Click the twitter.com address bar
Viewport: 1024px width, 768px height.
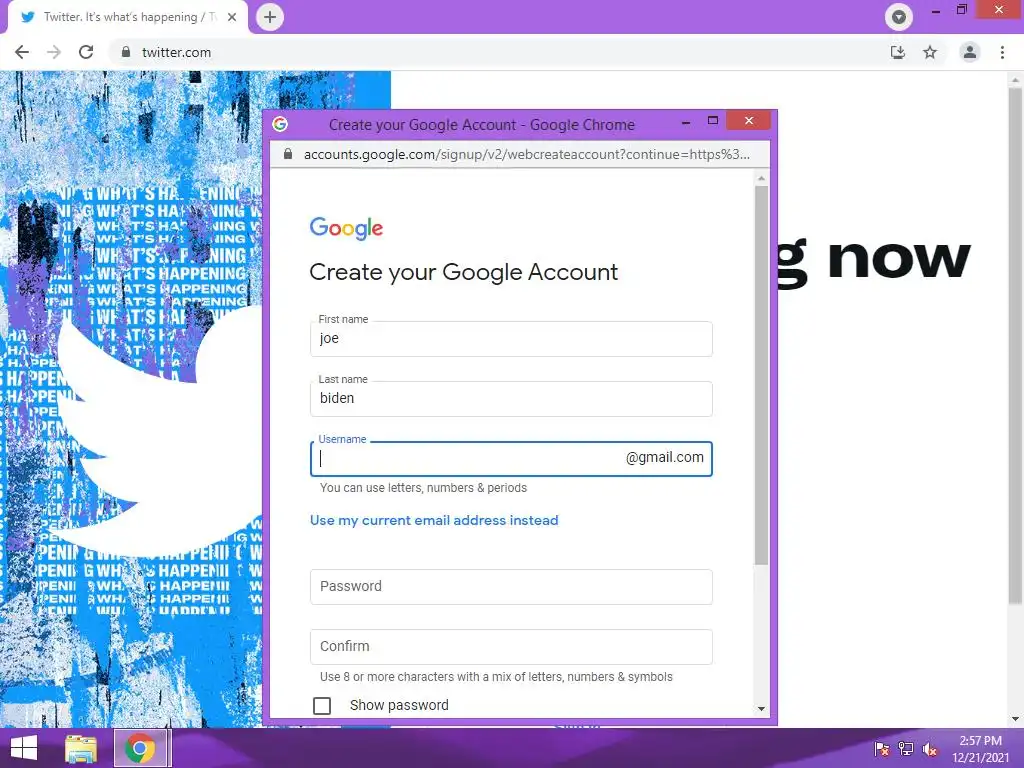point(496,52)
